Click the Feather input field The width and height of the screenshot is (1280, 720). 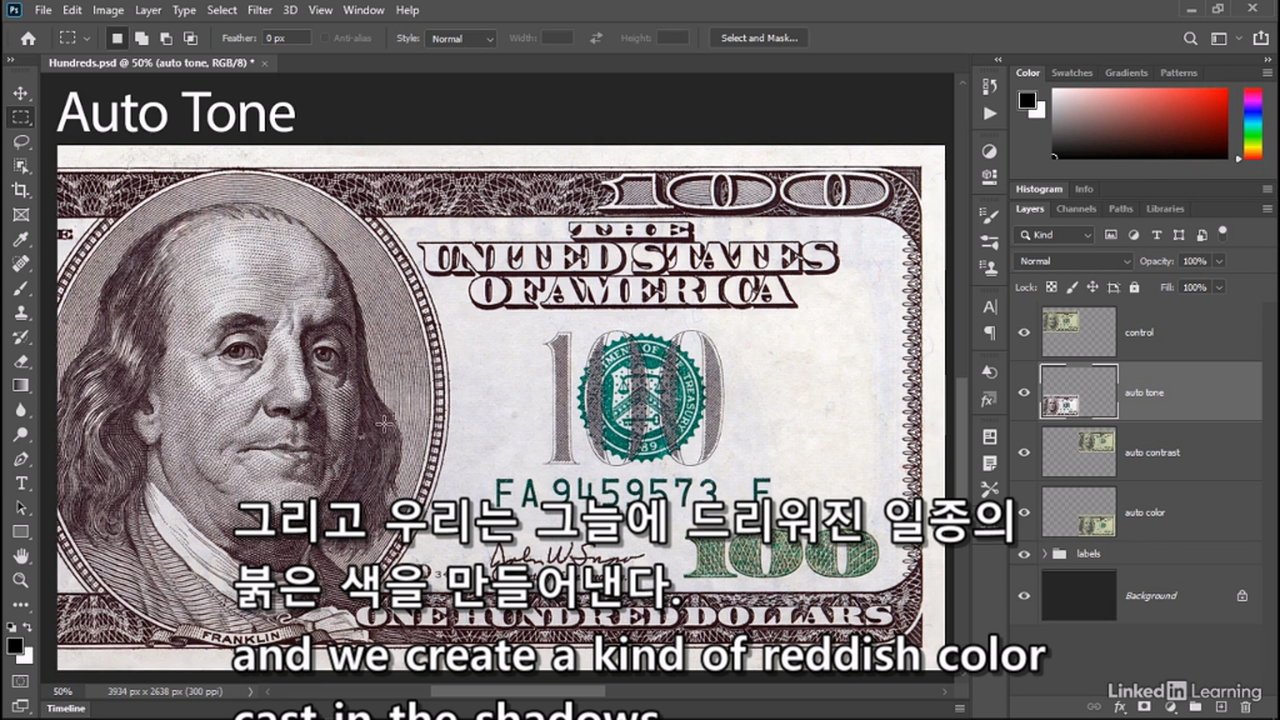(287, 38)
